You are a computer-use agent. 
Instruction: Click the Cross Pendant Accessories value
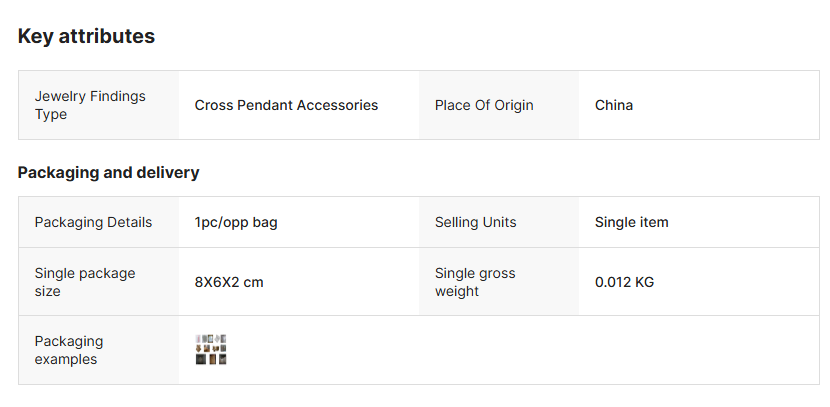click(x=286, y=105)
